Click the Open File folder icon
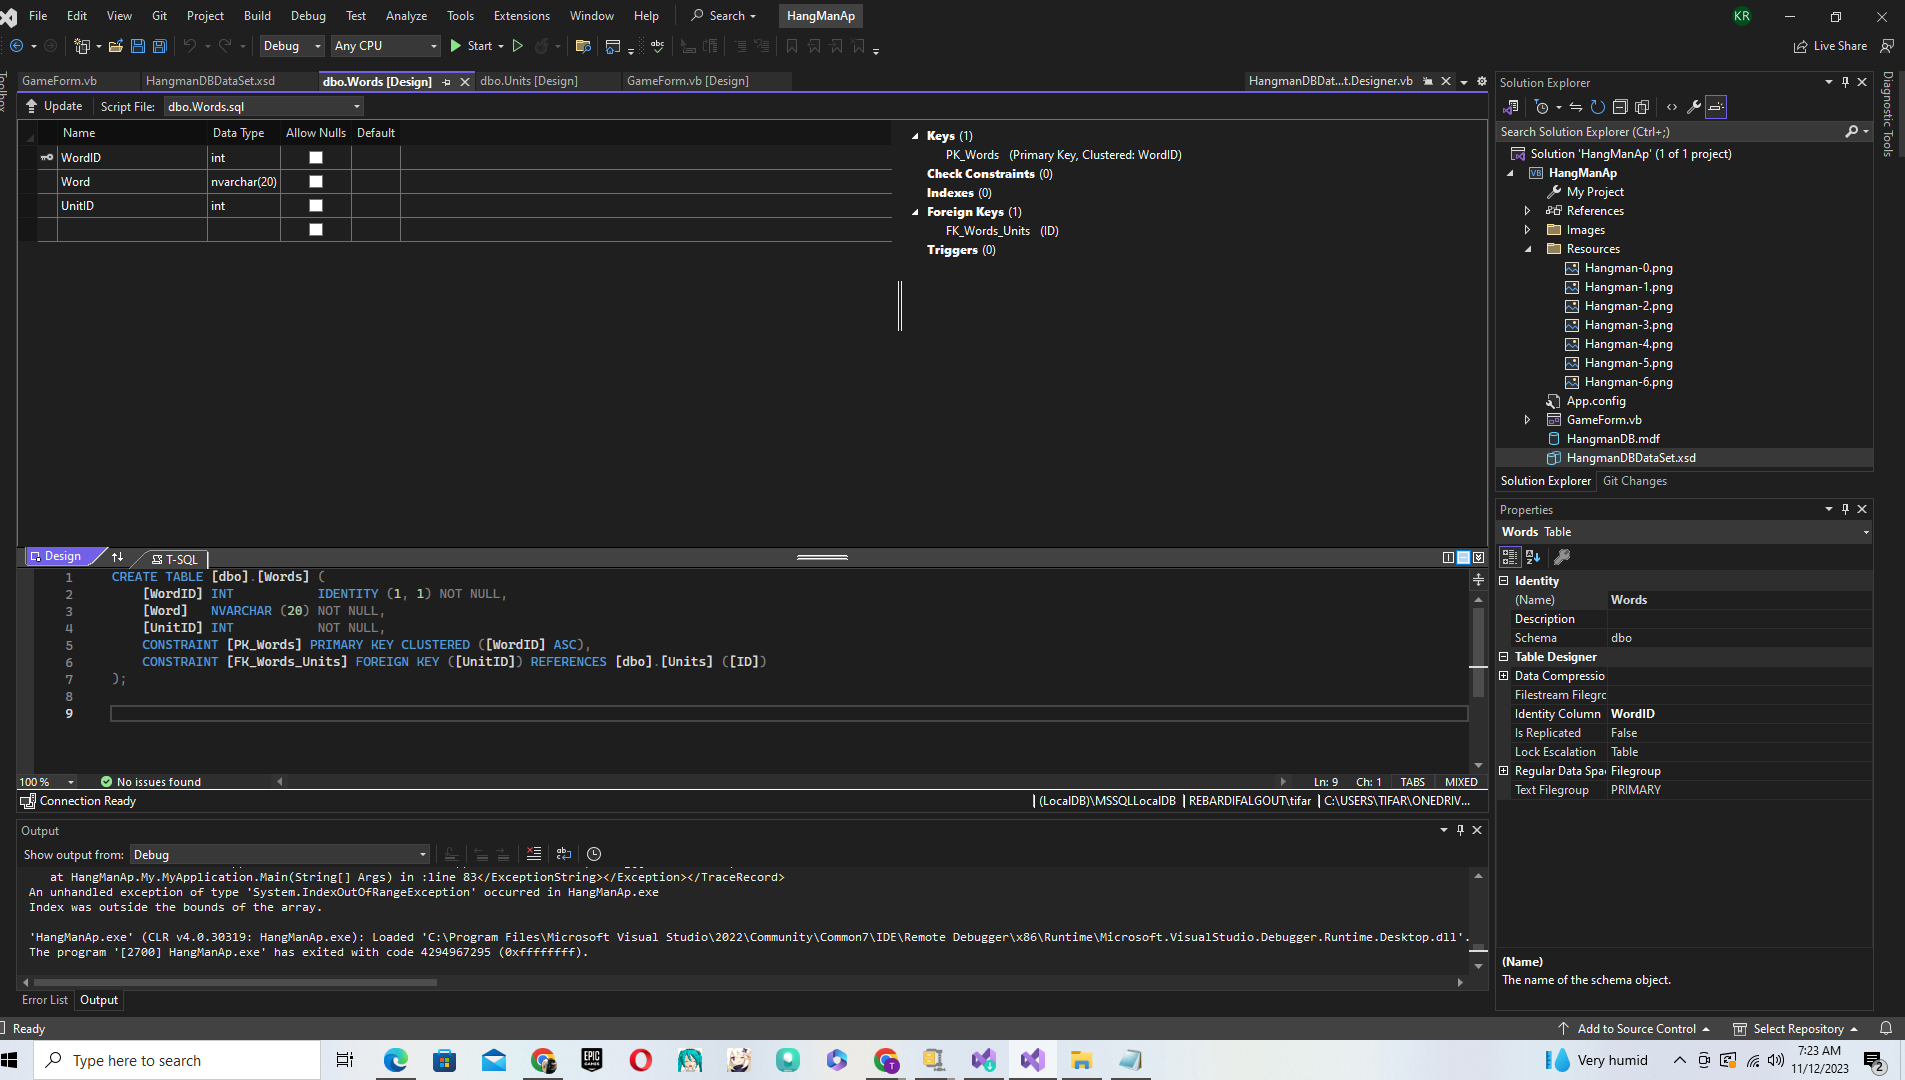The image size is (1905, 1080). pyautogui.click(x=116, y=46)
